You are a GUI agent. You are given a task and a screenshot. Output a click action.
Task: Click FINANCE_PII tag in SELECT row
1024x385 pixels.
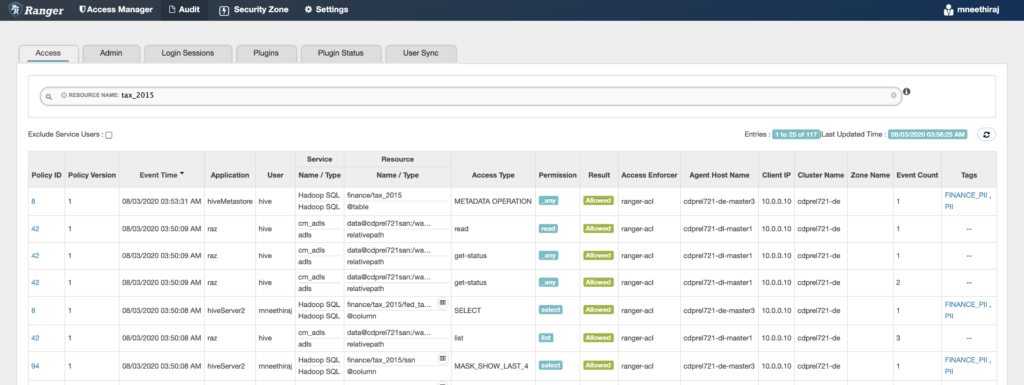click(x=967, y=304)
